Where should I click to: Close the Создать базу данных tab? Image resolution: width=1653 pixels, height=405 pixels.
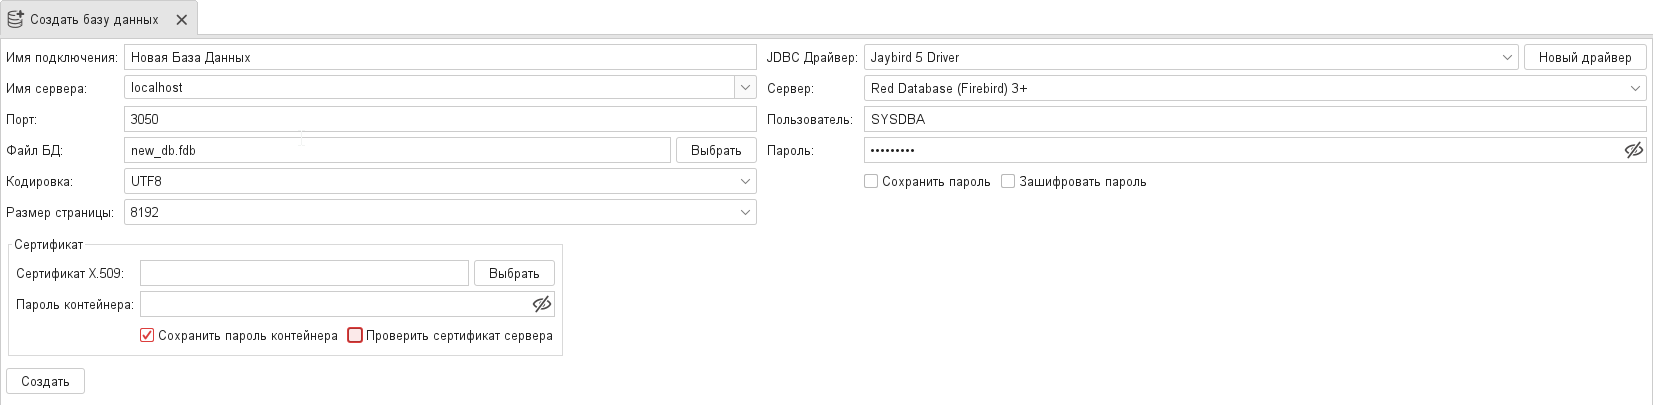point(181,19)
